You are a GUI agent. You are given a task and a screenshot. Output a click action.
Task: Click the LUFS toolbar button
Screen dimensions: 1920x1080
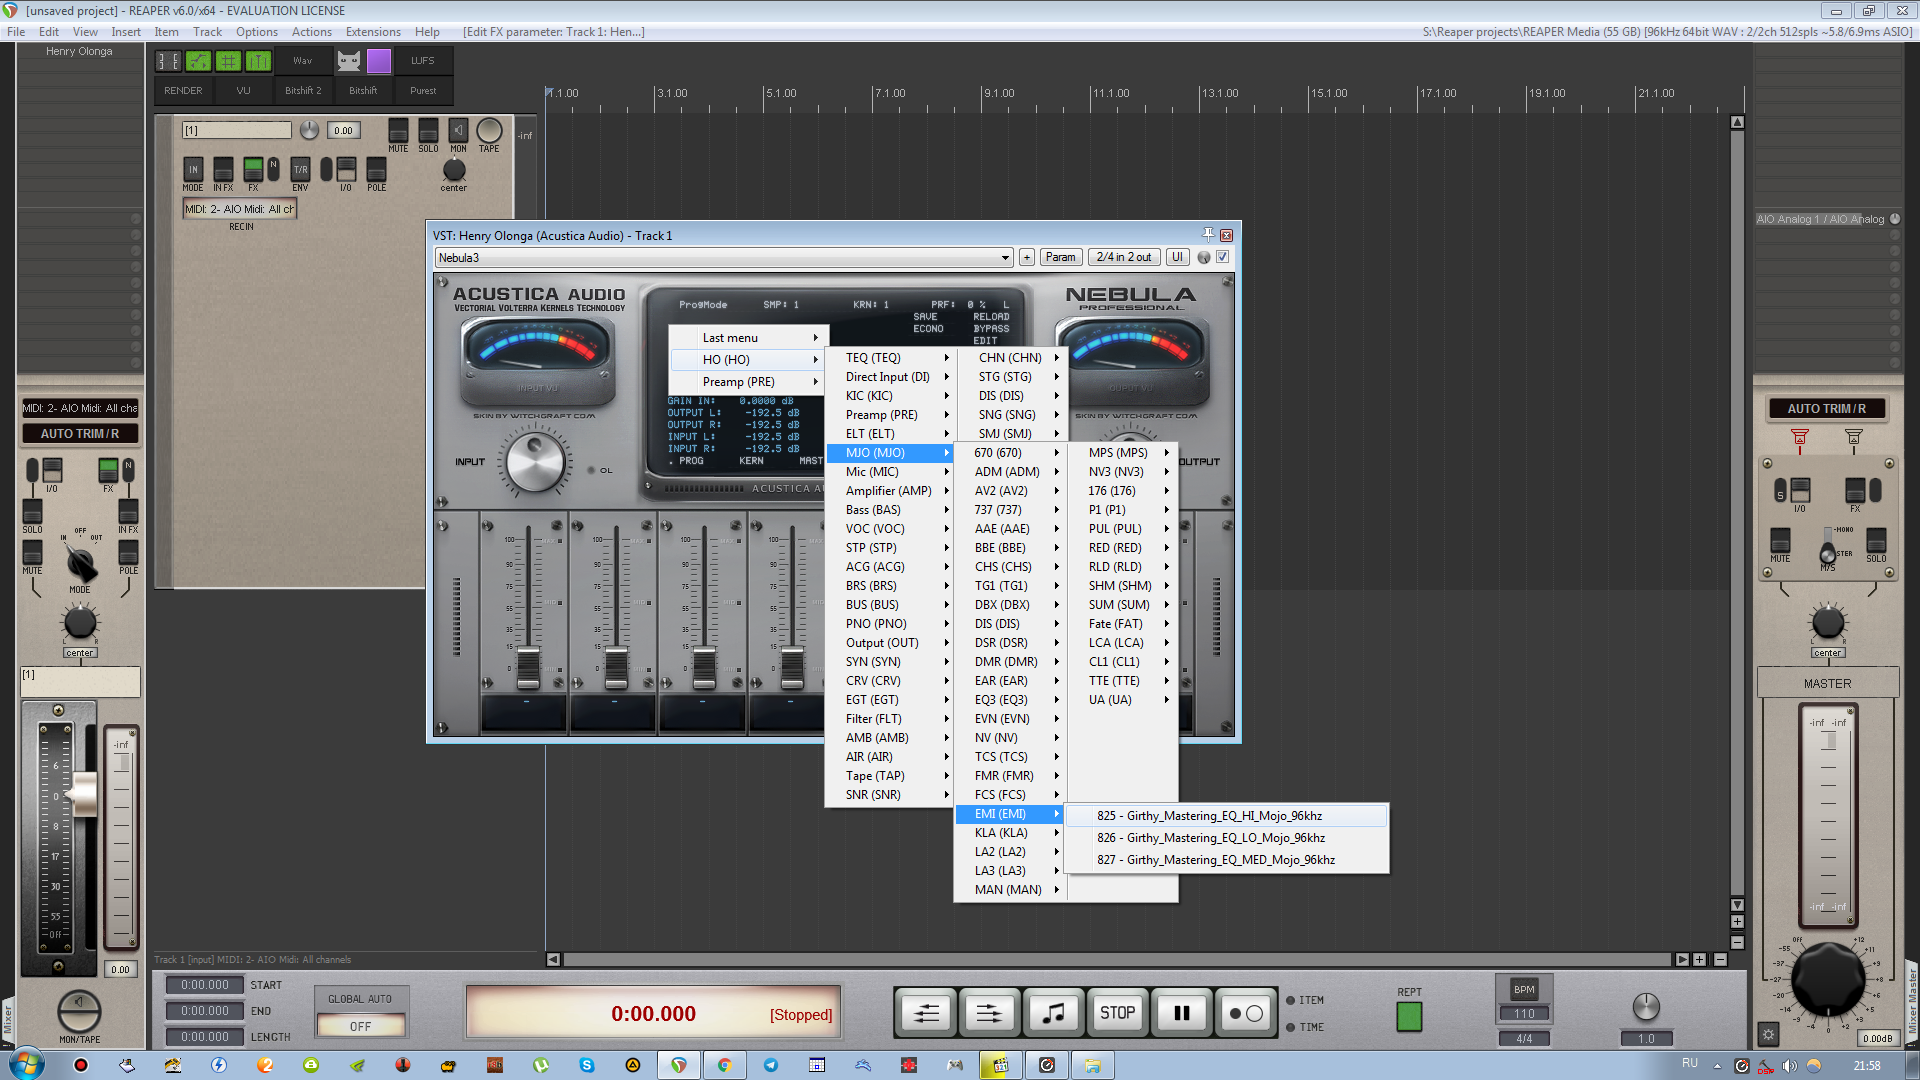coord(423,61)
